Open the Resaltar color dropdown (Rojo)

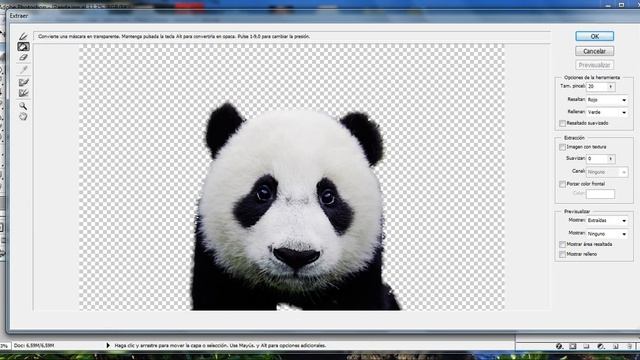(607, 100)
